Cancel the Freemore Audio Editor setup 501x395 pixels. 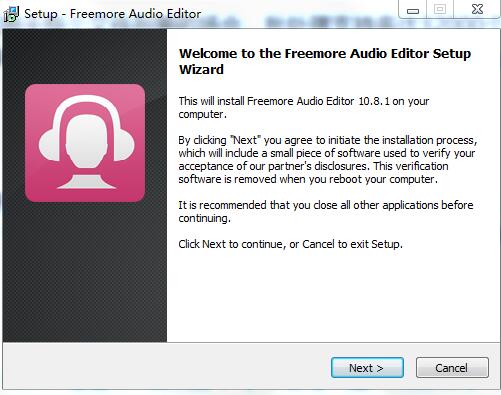coord(452,368)
